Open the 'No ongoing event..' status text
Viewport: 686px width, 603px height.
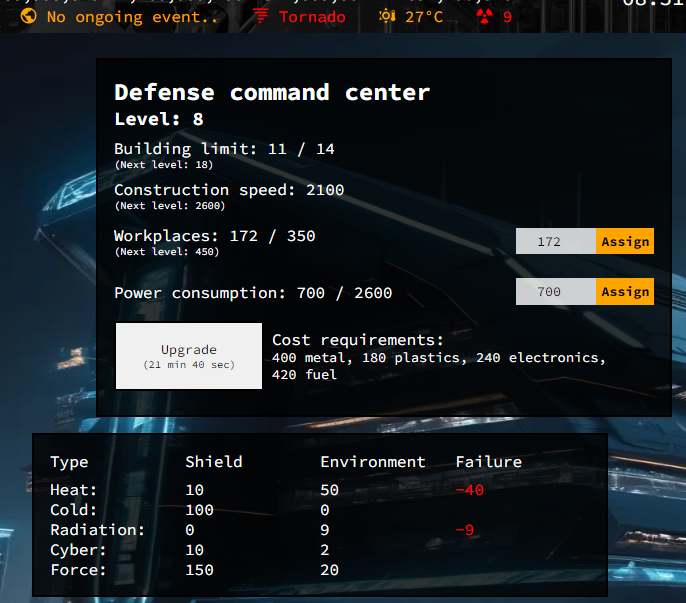132,17
